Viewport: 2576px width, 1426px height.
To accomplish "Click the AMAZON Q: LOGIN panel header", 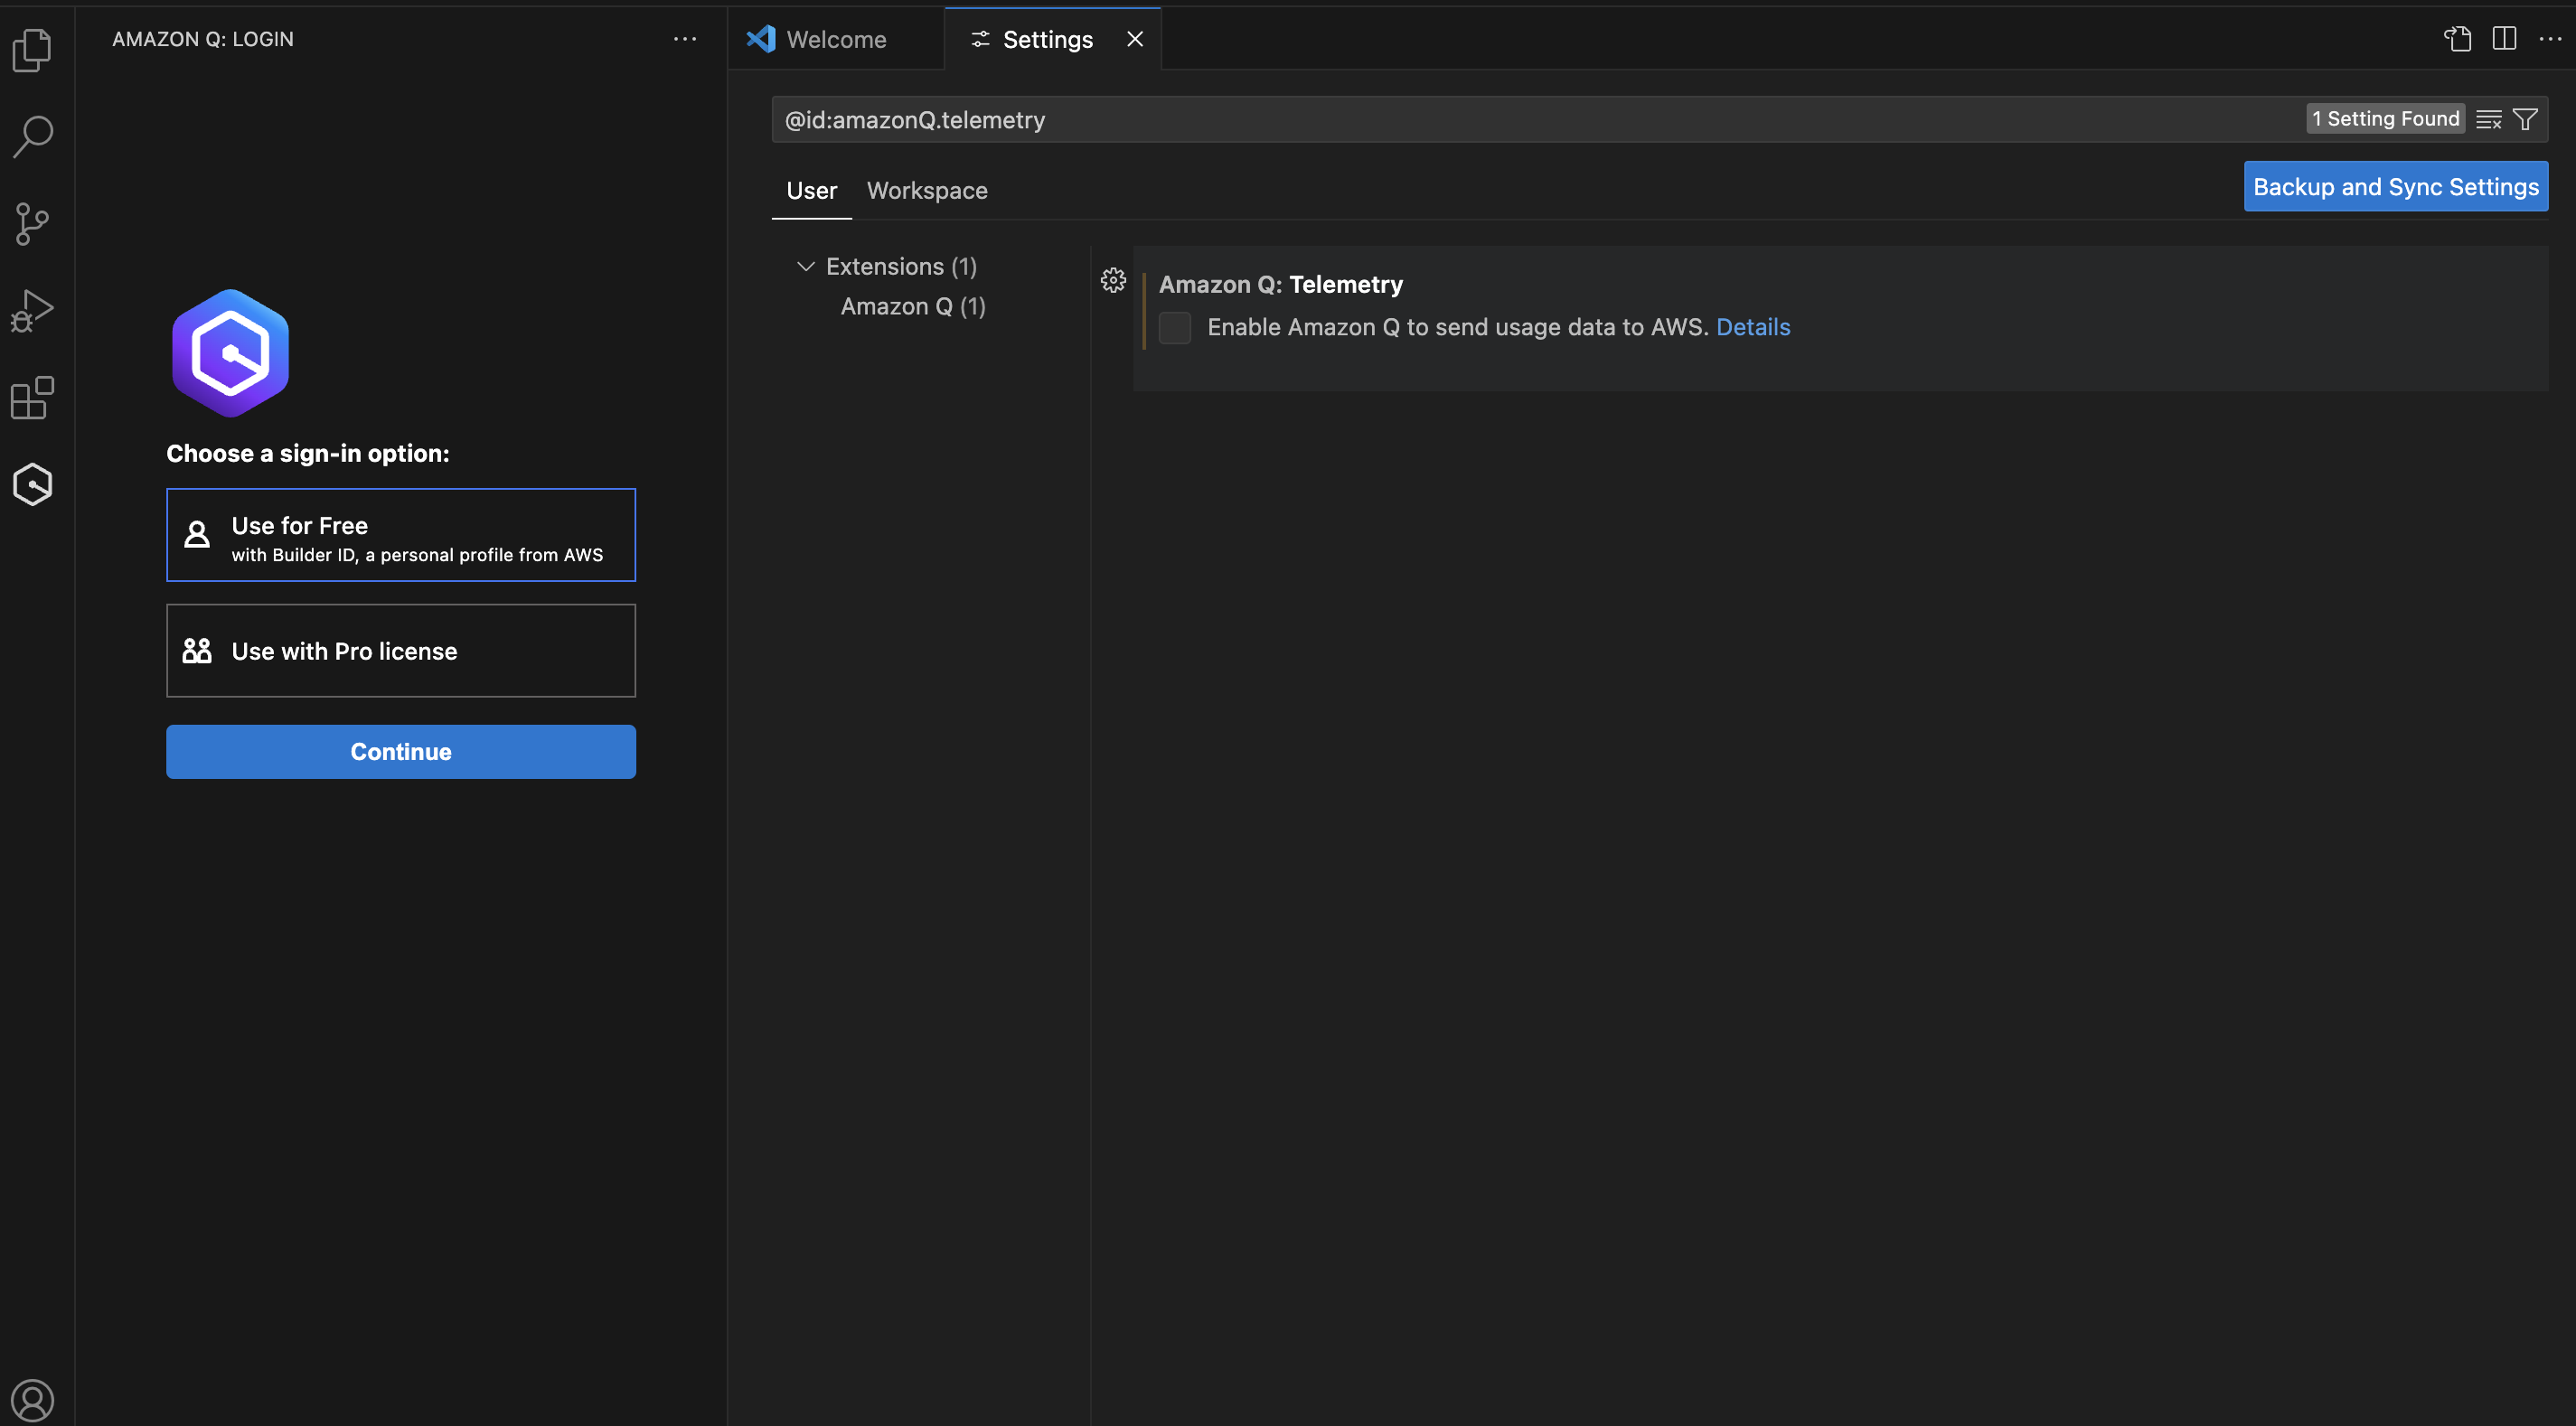I will pyautogui.click(x=203, y=39).
